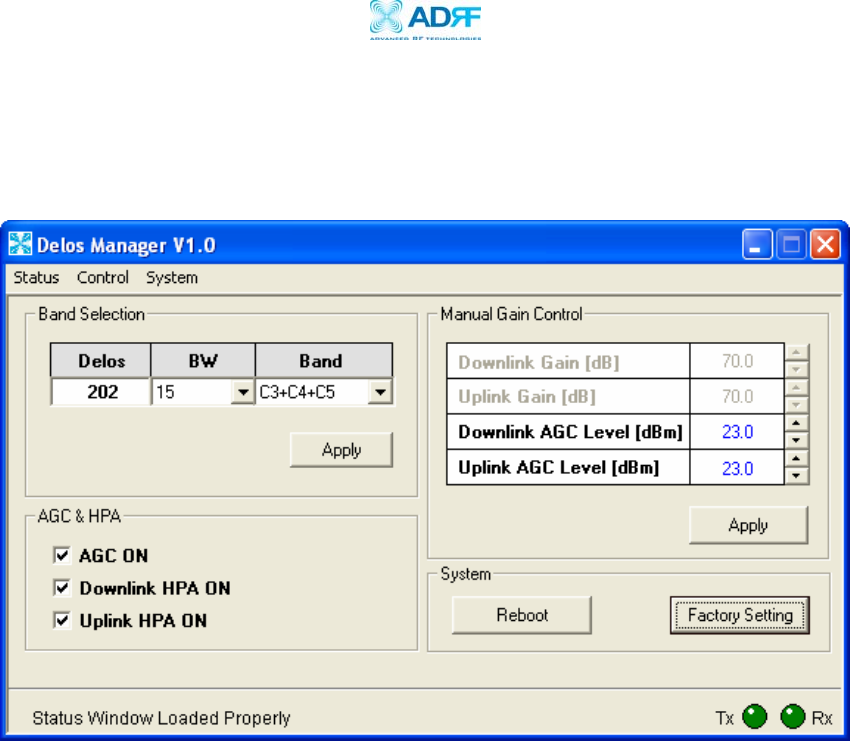Click the Reboot button

(522, 615)
